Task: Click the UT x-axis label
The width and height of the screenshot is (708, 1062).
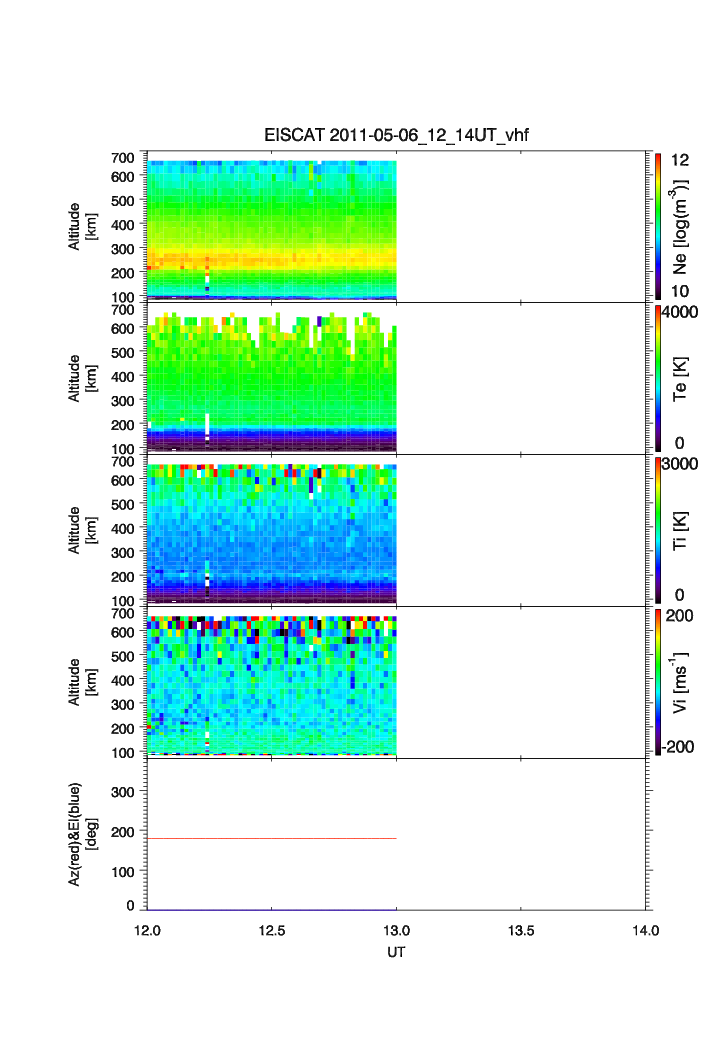Action: click(x=396, y=952)
